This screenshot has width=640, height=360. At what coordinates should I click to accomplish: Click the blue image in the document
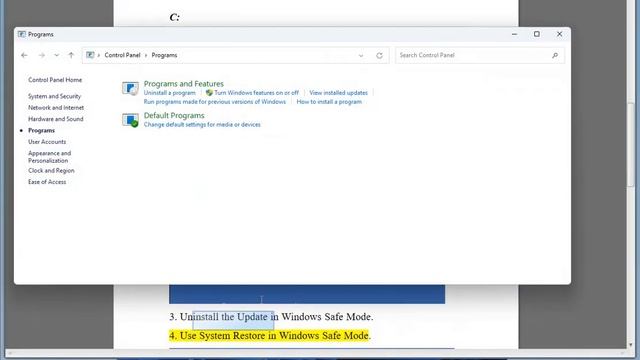(307, 294)
